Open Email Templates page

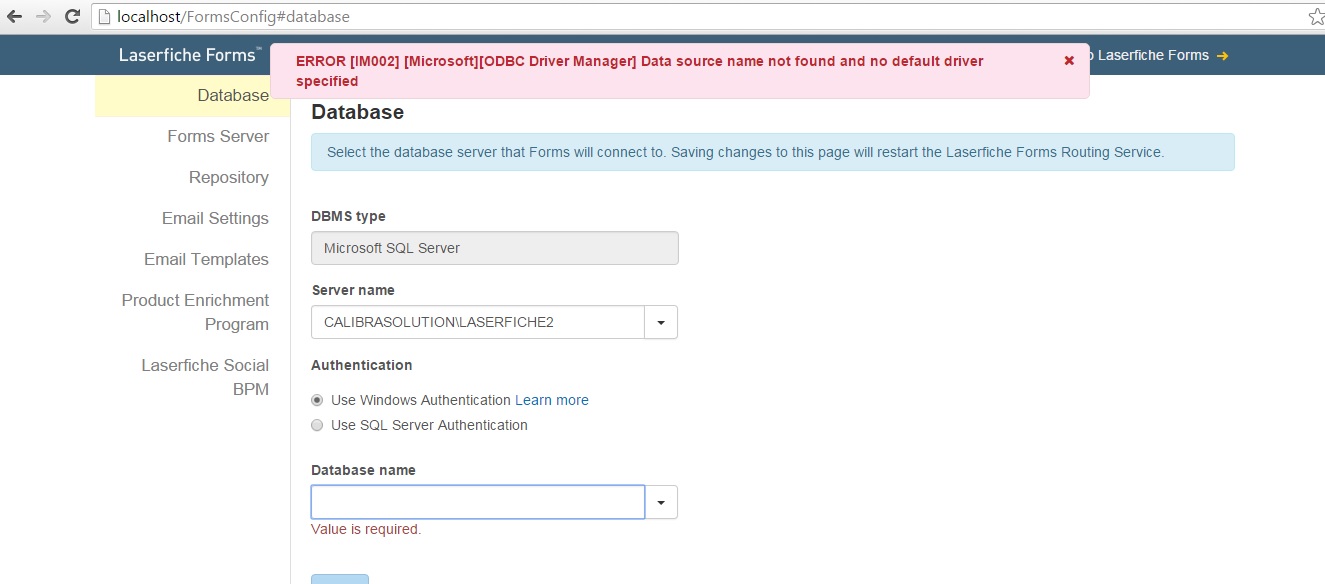tap(206, 259)
